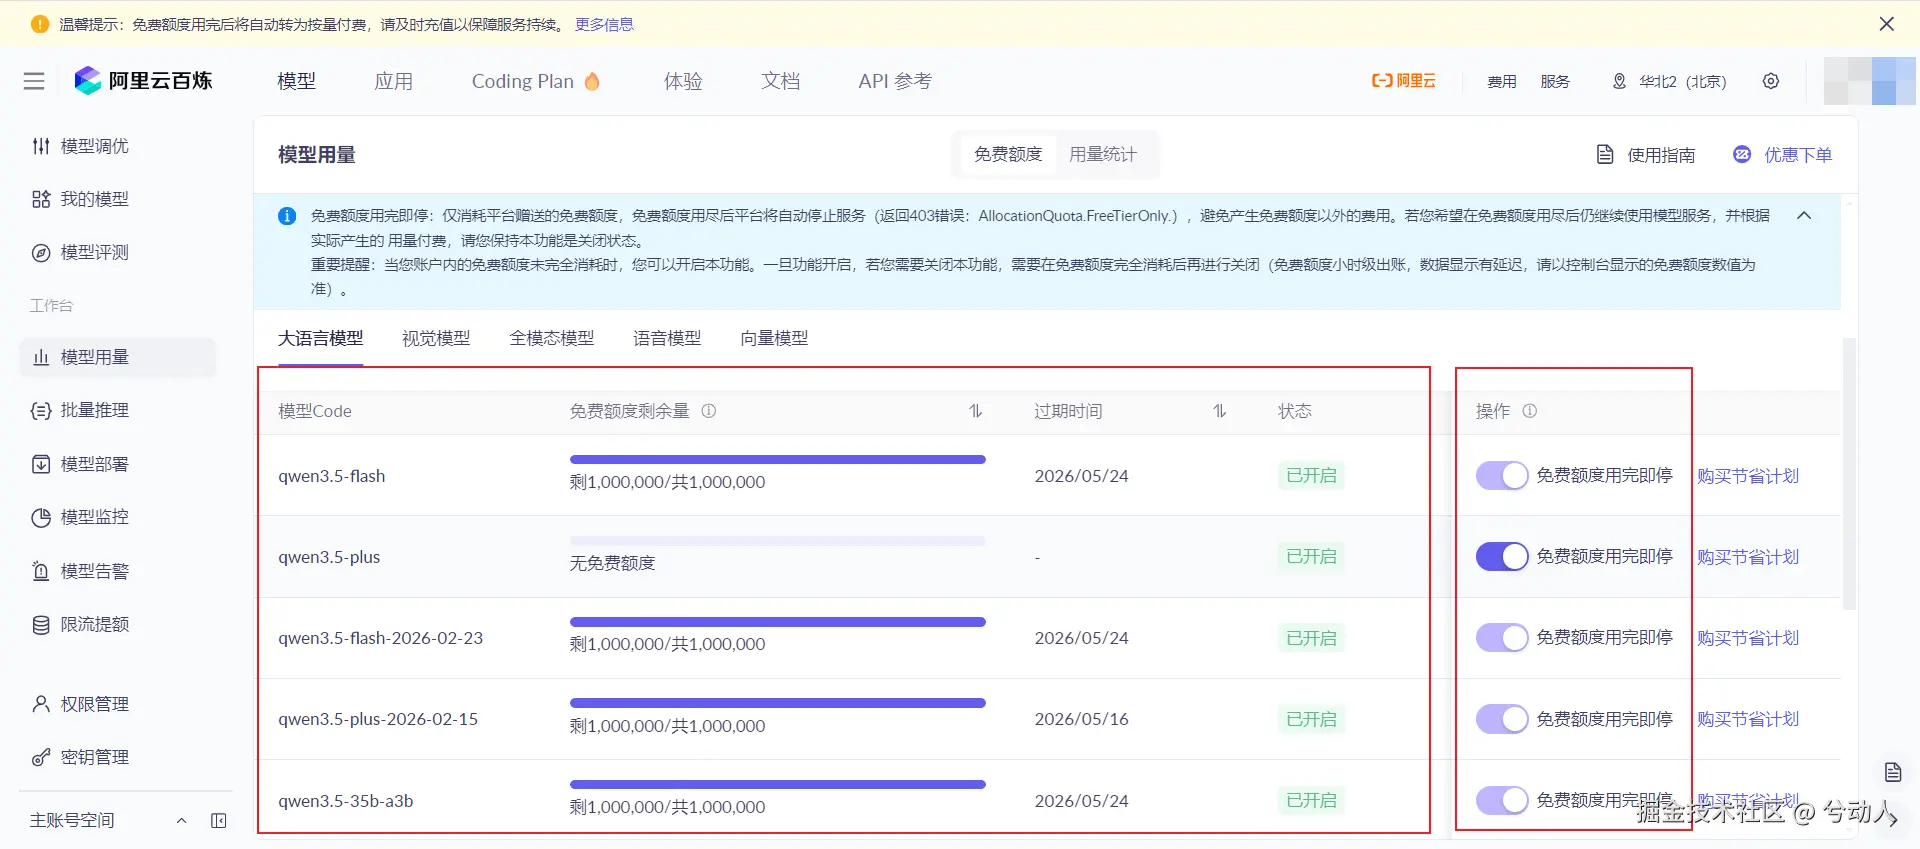Click the vertical scrollbar of the table
Viewport: 1920px width, 849px height.
point(1849,474)
